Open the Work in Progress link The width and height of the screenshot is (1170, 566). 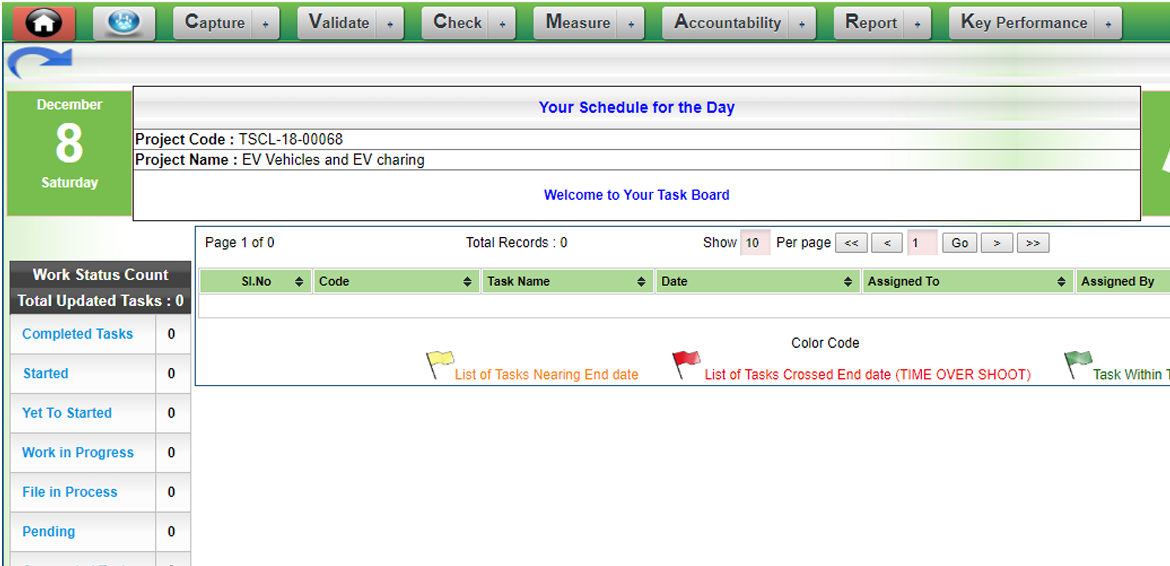point(77,452)
